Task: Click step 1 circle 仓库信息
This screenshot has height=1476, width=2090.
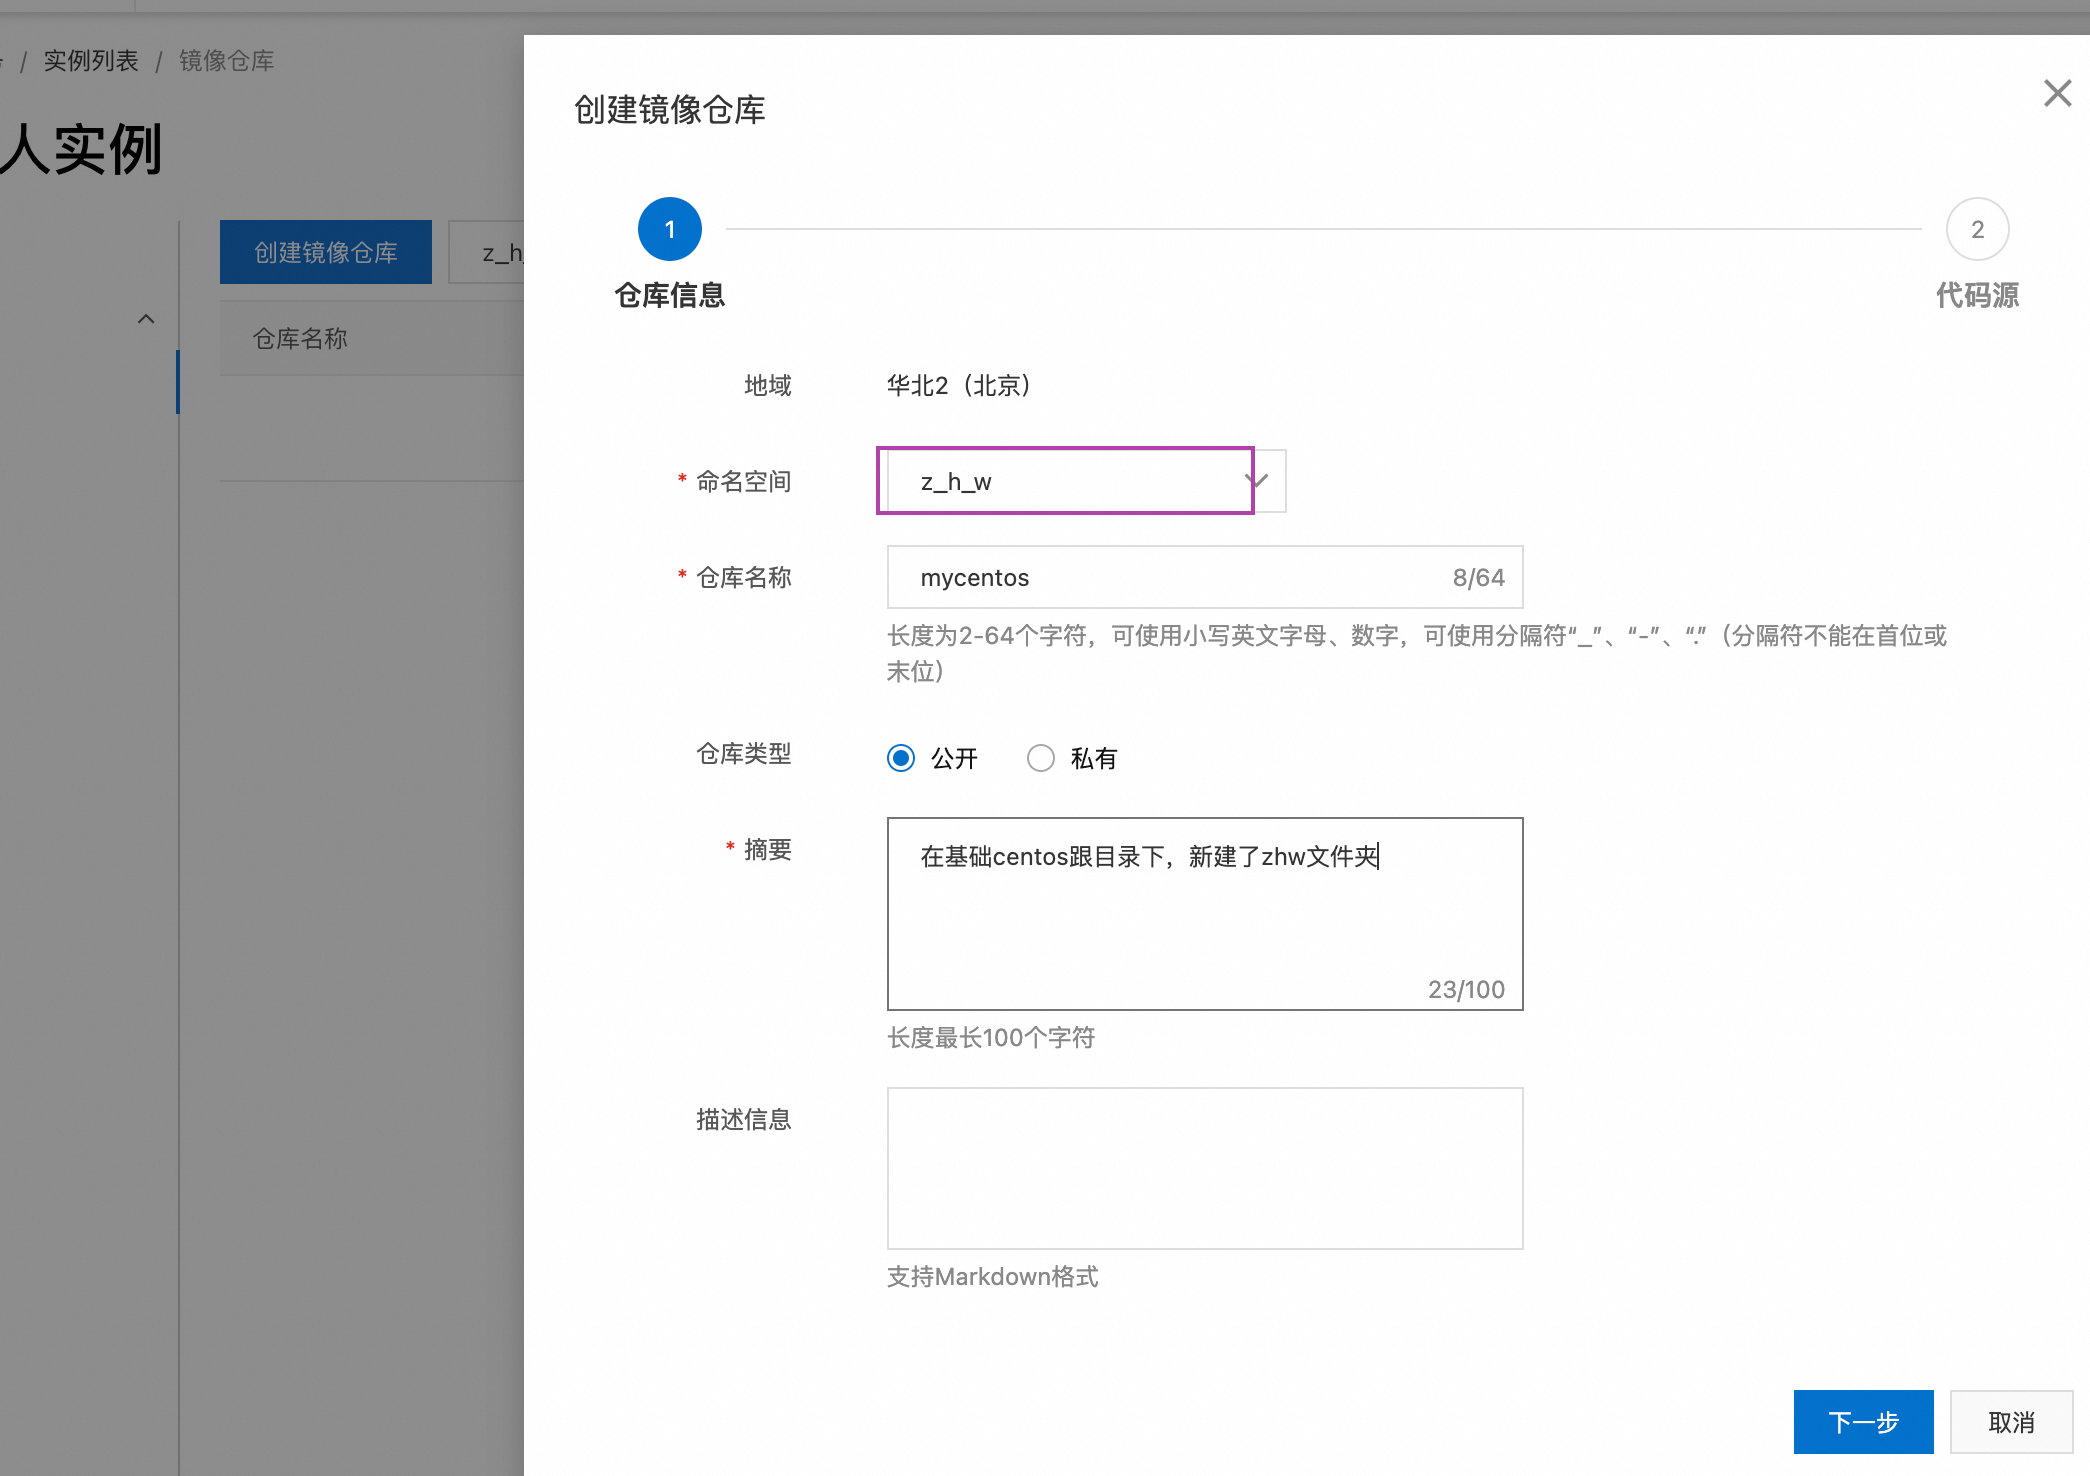Action: coord(669,229)
